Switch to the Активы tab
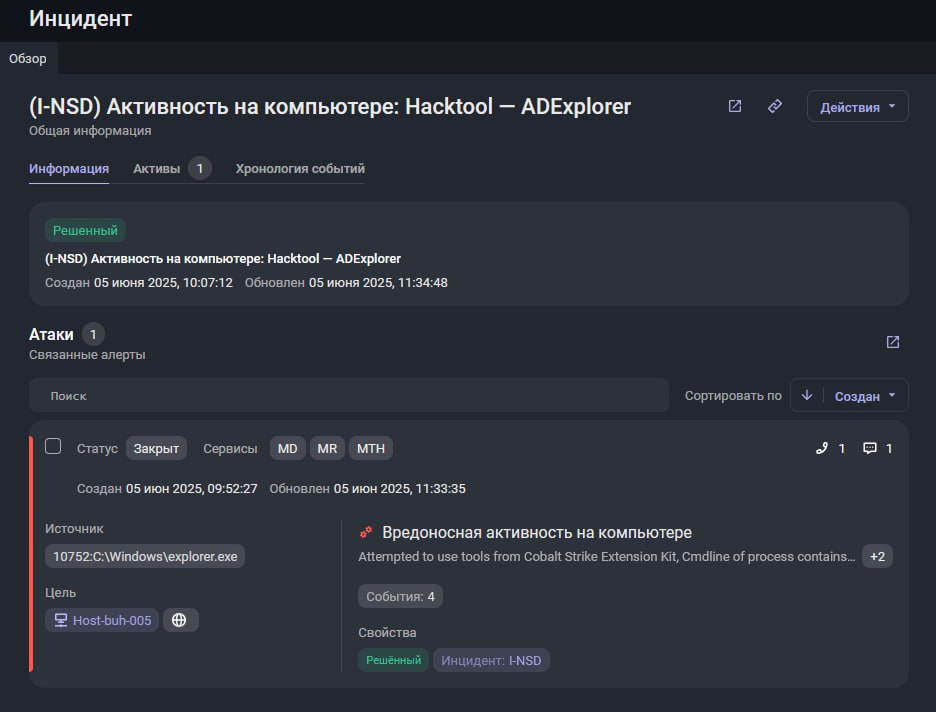The height and width of the screenshot is (712, 936). (x=157, y=168)
